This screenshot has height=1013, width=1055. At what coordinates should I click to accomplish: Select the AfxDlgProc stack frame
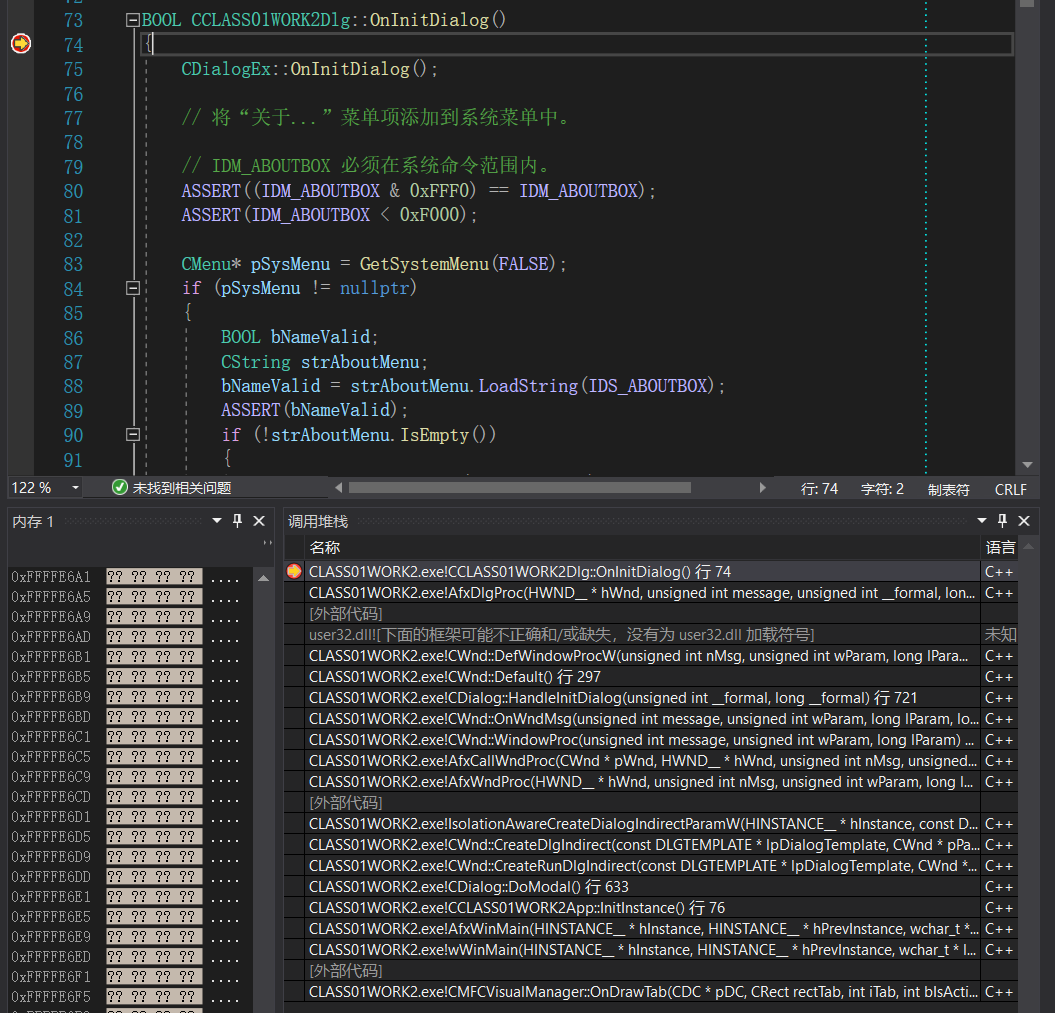point(643,593)
